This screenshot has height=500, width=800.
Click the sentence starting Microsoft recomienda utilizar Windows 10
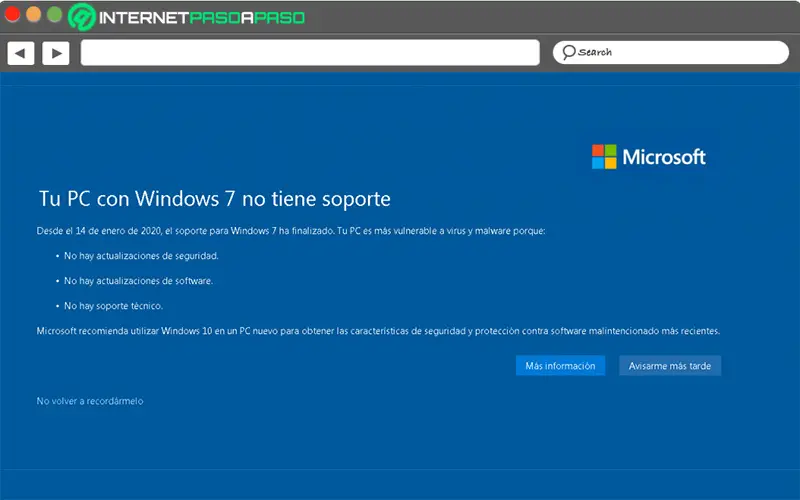(x=378, y=331)
